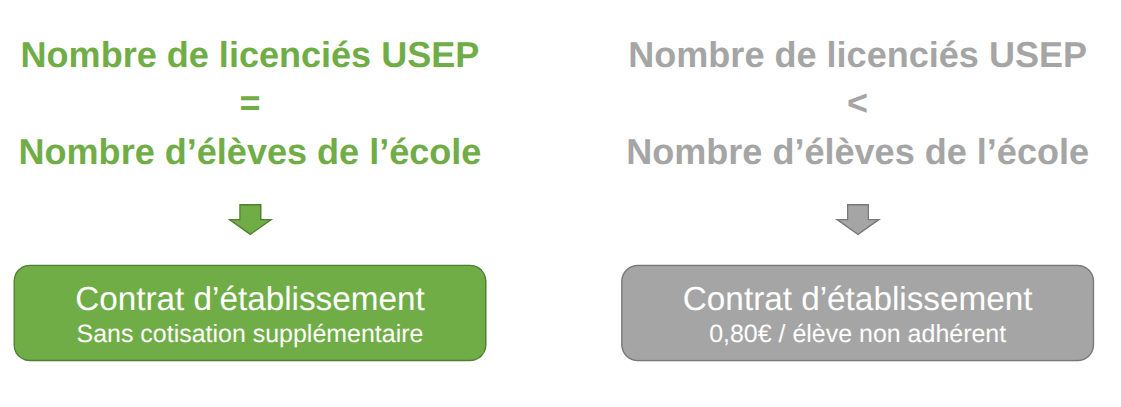Click the green equals sign
1121x407 pixels.
(x=250, y=103)
